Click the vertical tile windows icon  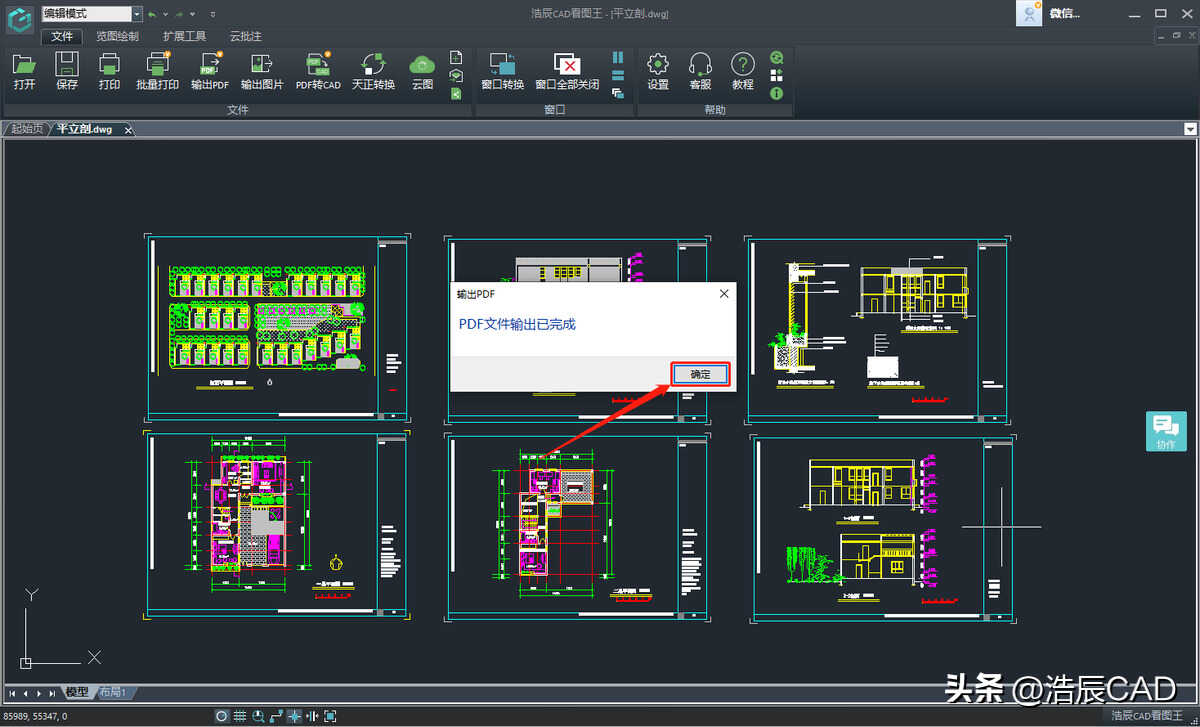(618, 57)
